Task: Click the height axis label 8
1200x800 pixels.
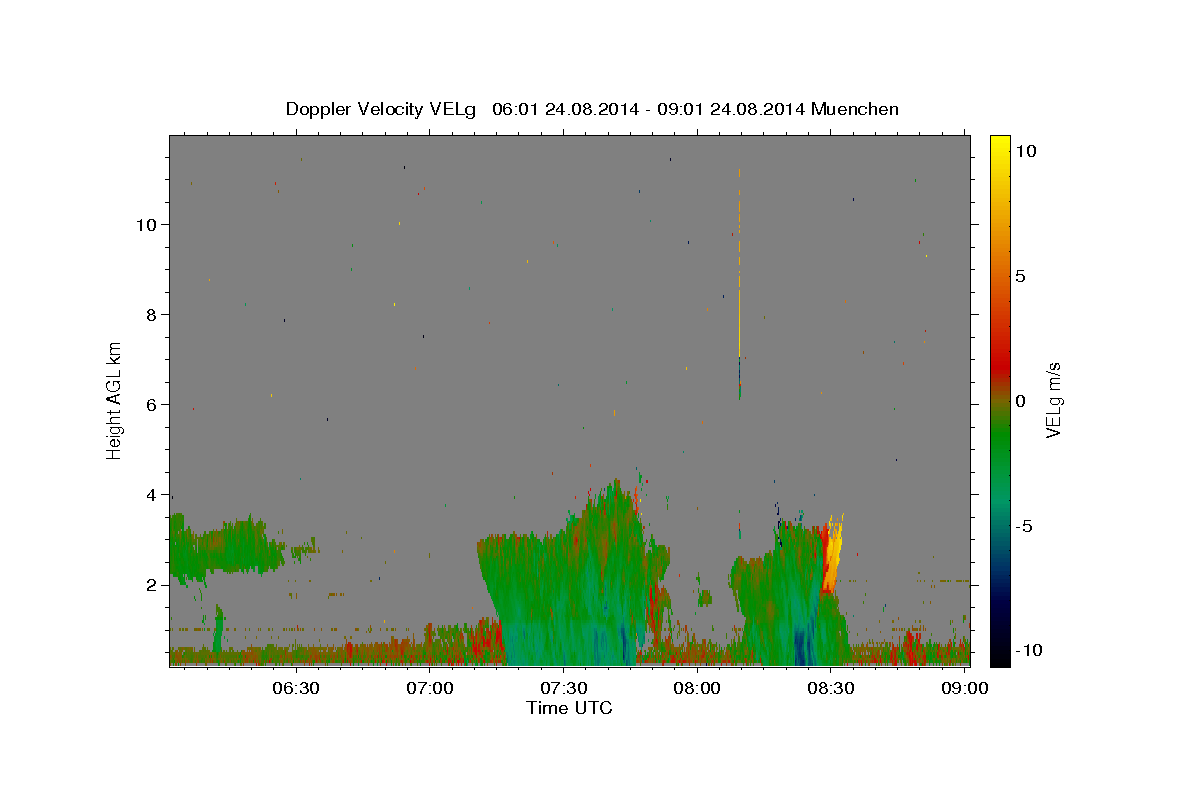Action: point(152,315)
